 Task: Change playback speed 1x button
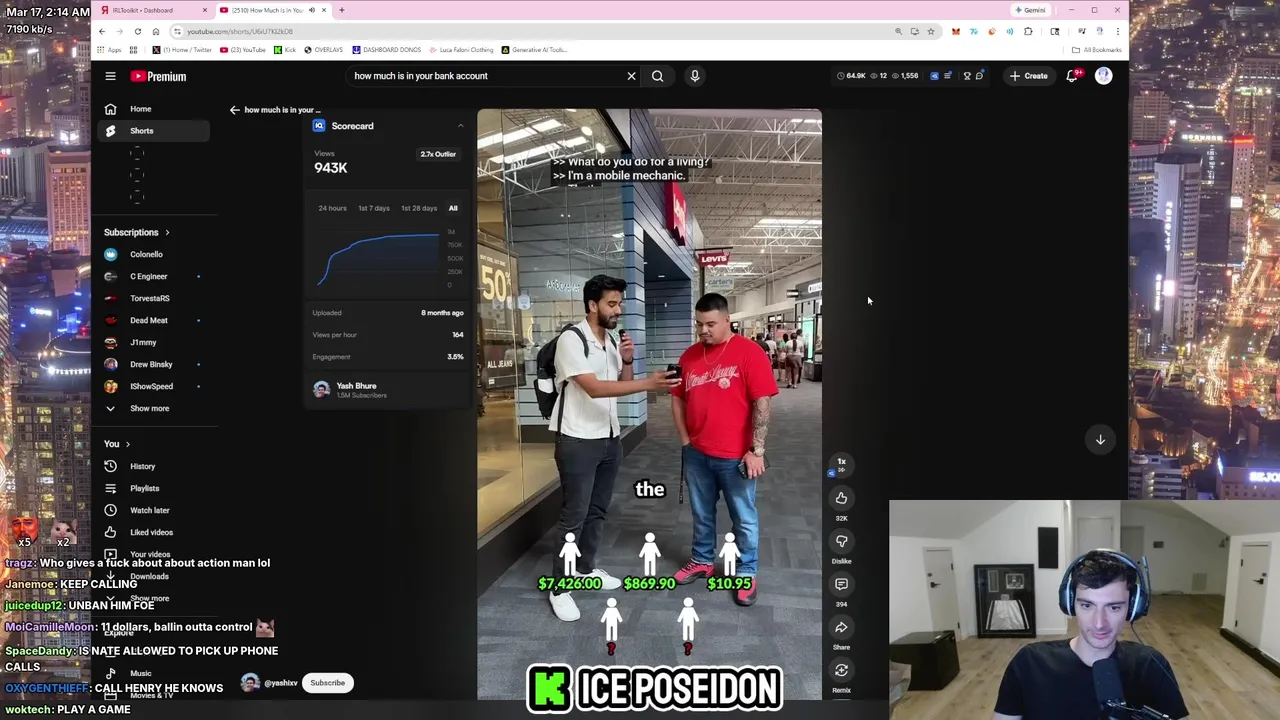pyautogui.click(x=841, y=463)
